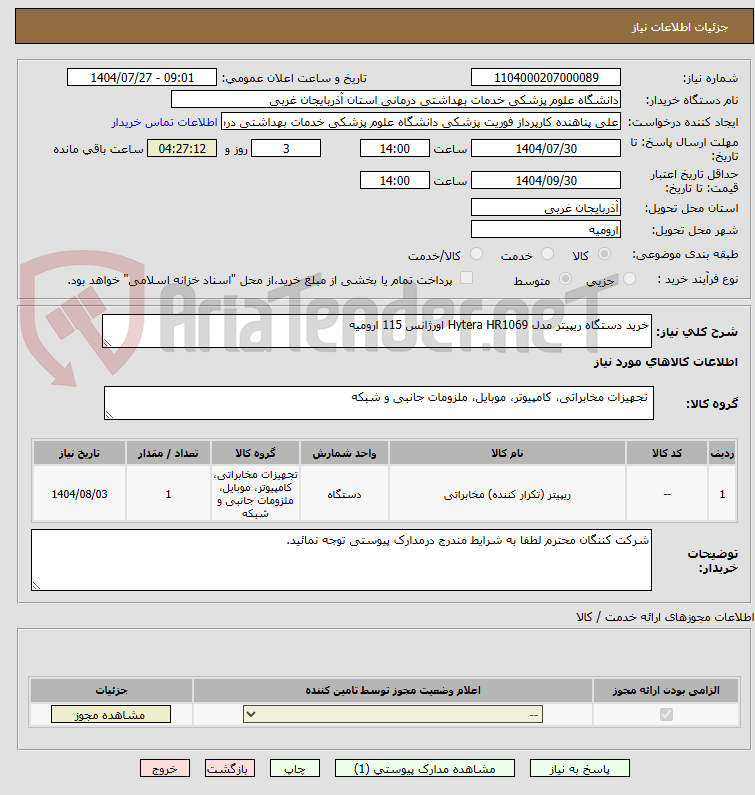The width and height of the screenshot is (755, 795).
Task: Click the تعداد / مقدار column header
Action: coord(168,453)
